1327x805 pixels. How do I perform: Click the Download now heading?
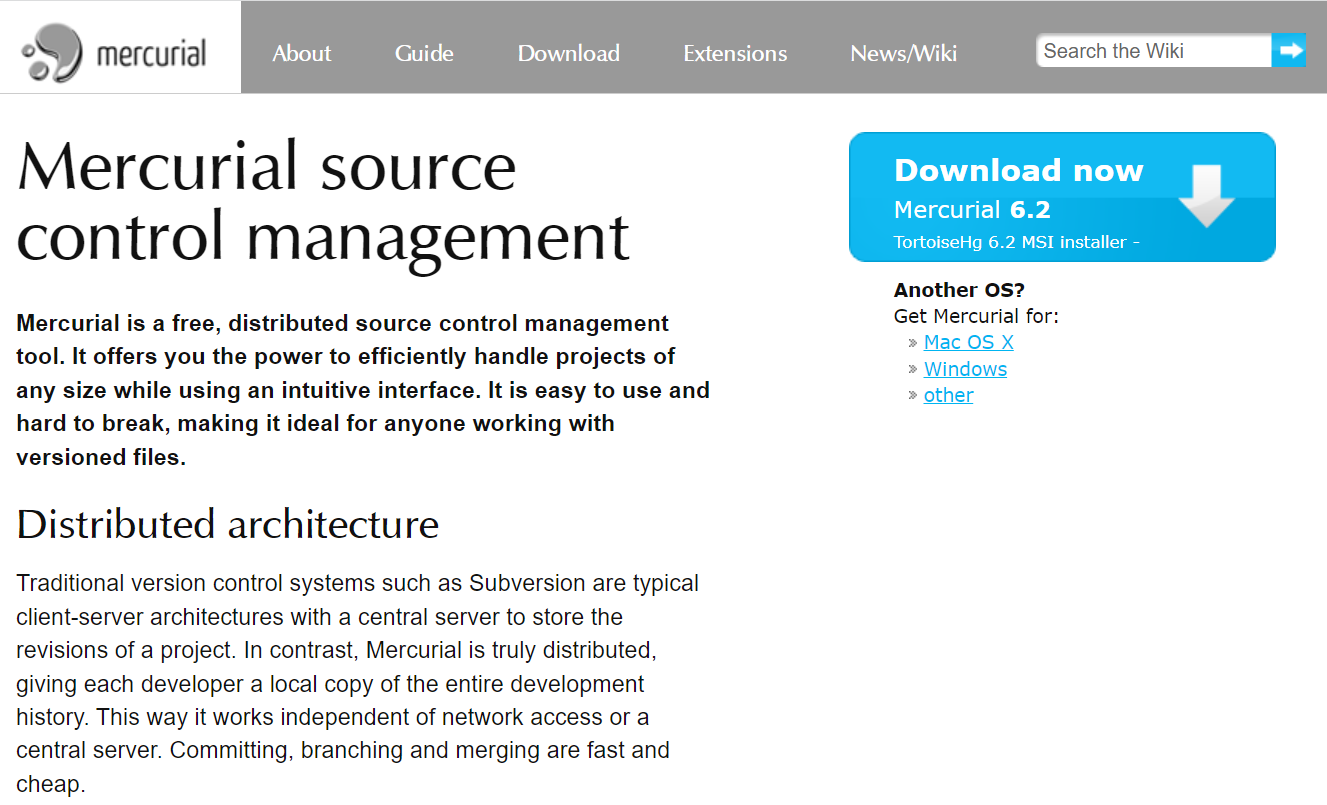click(x=1018, y=170)
